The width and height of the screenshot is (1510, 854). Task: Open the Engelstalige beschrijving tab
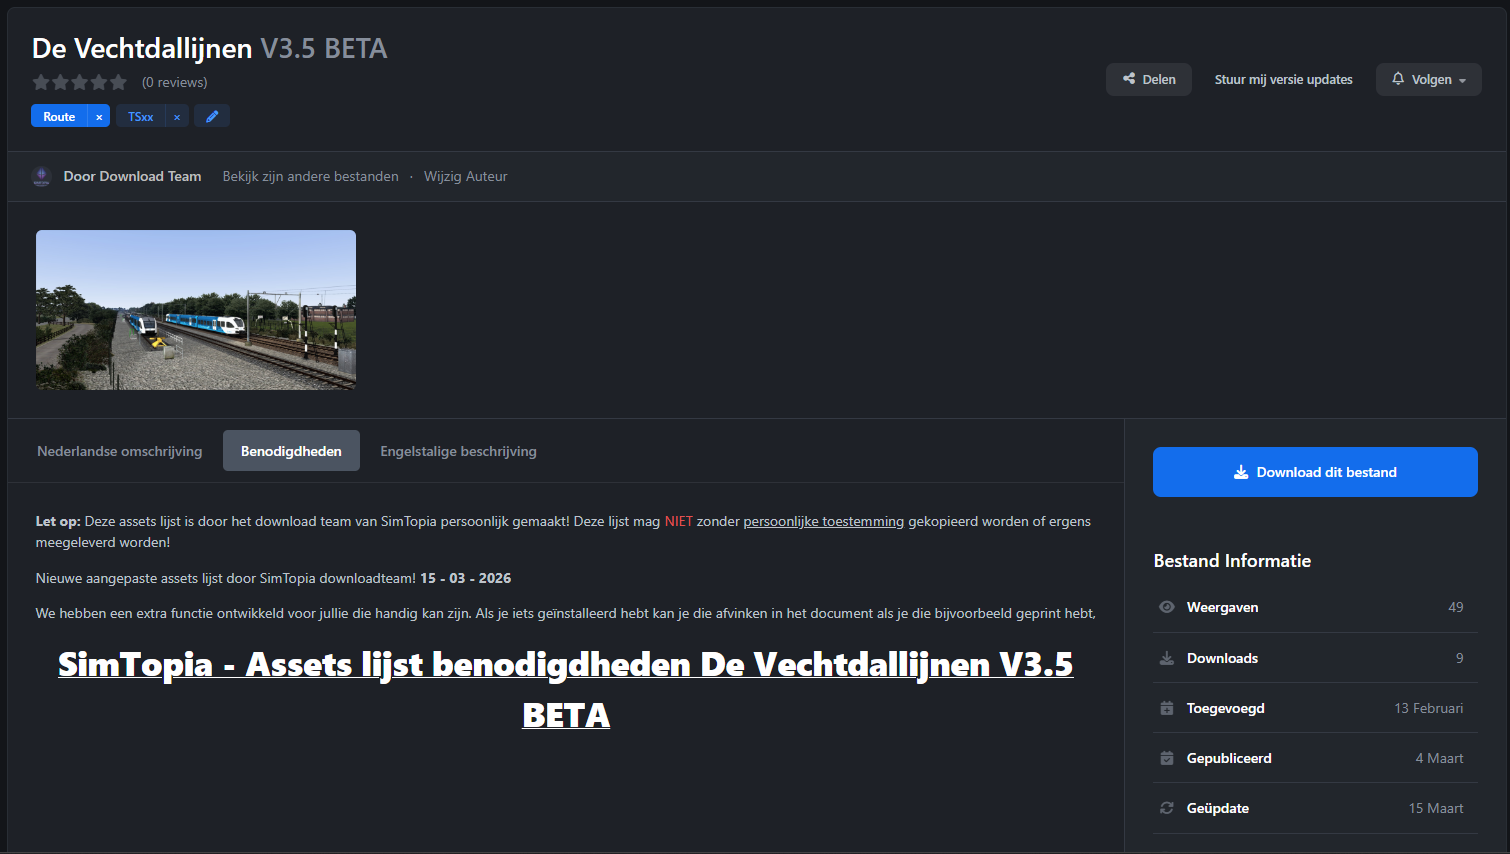click(458, 451)
